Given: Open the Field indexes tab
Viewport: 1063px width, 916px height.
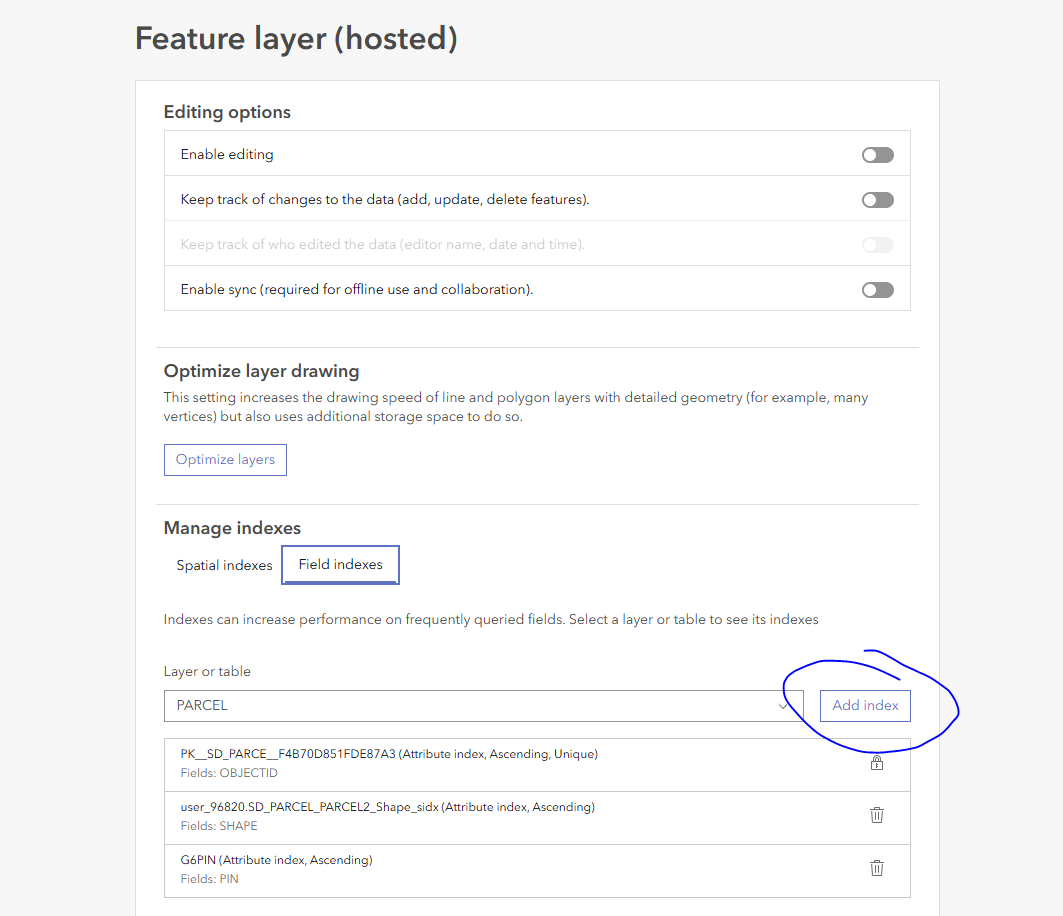Looking at the screenshot, I should coord(340,564).
